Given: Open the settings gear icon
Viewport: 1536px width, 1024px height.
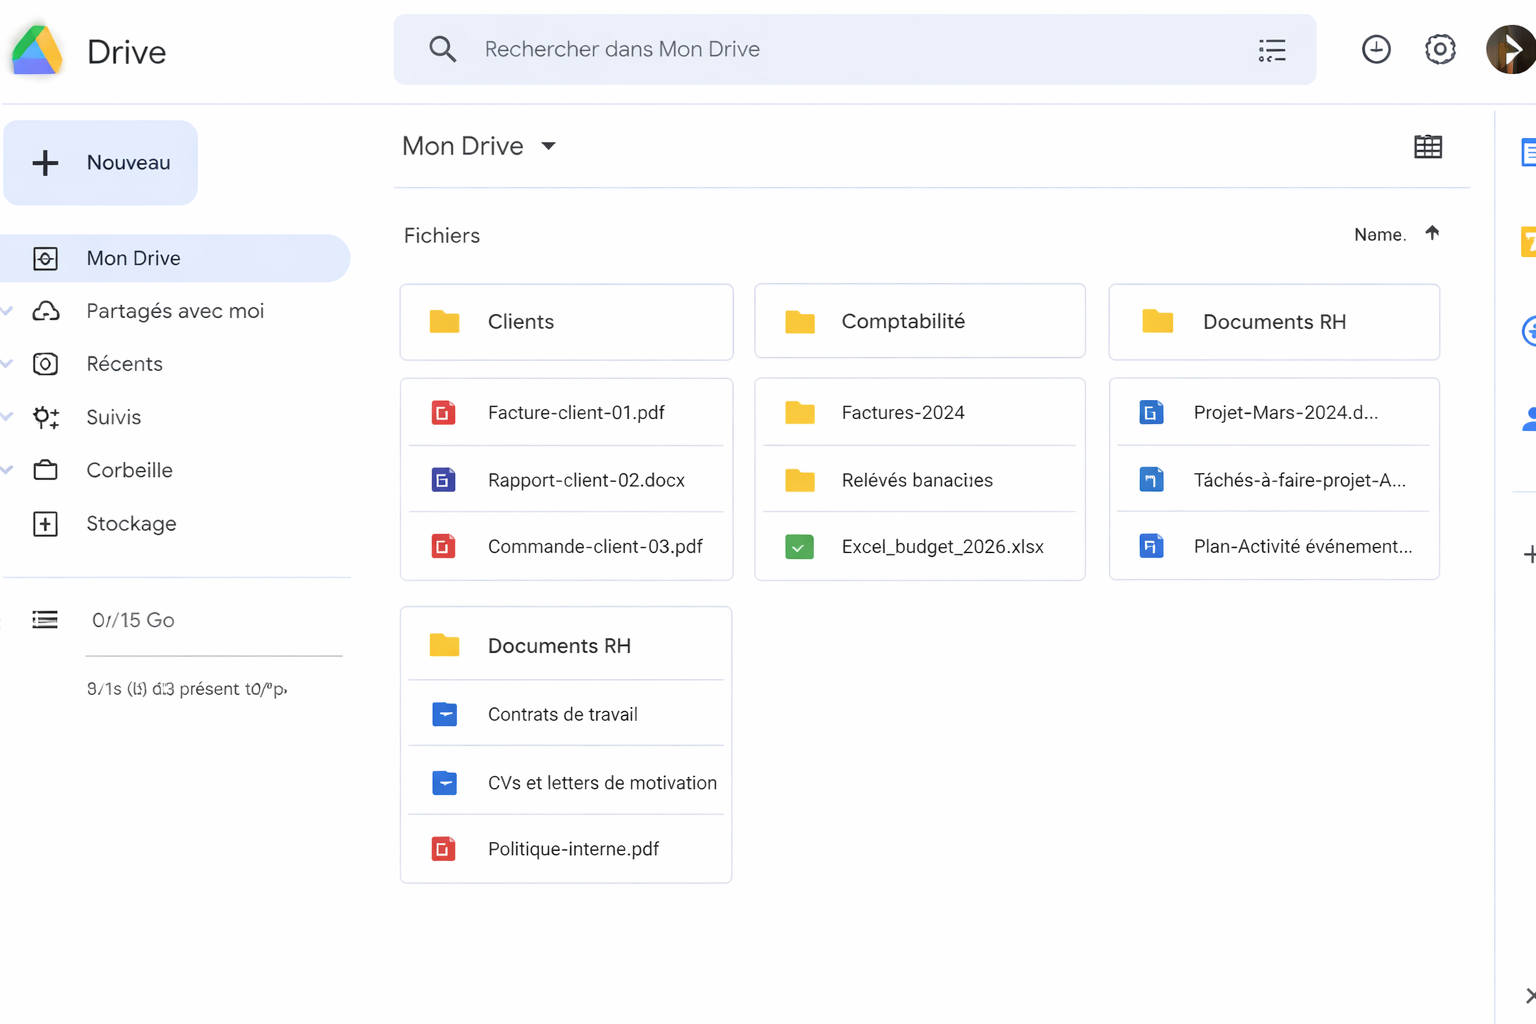Looking at the screenshot, I should (1439, 49).
